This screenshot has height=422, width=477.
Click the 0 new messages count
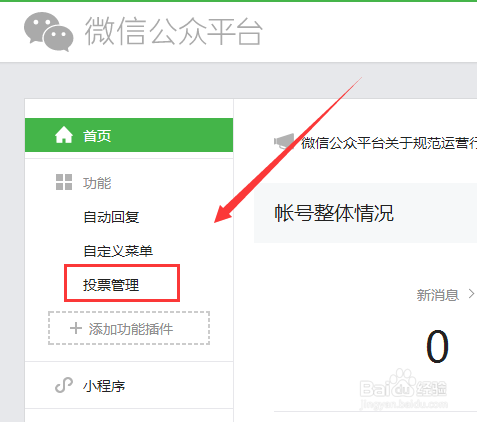437,346
